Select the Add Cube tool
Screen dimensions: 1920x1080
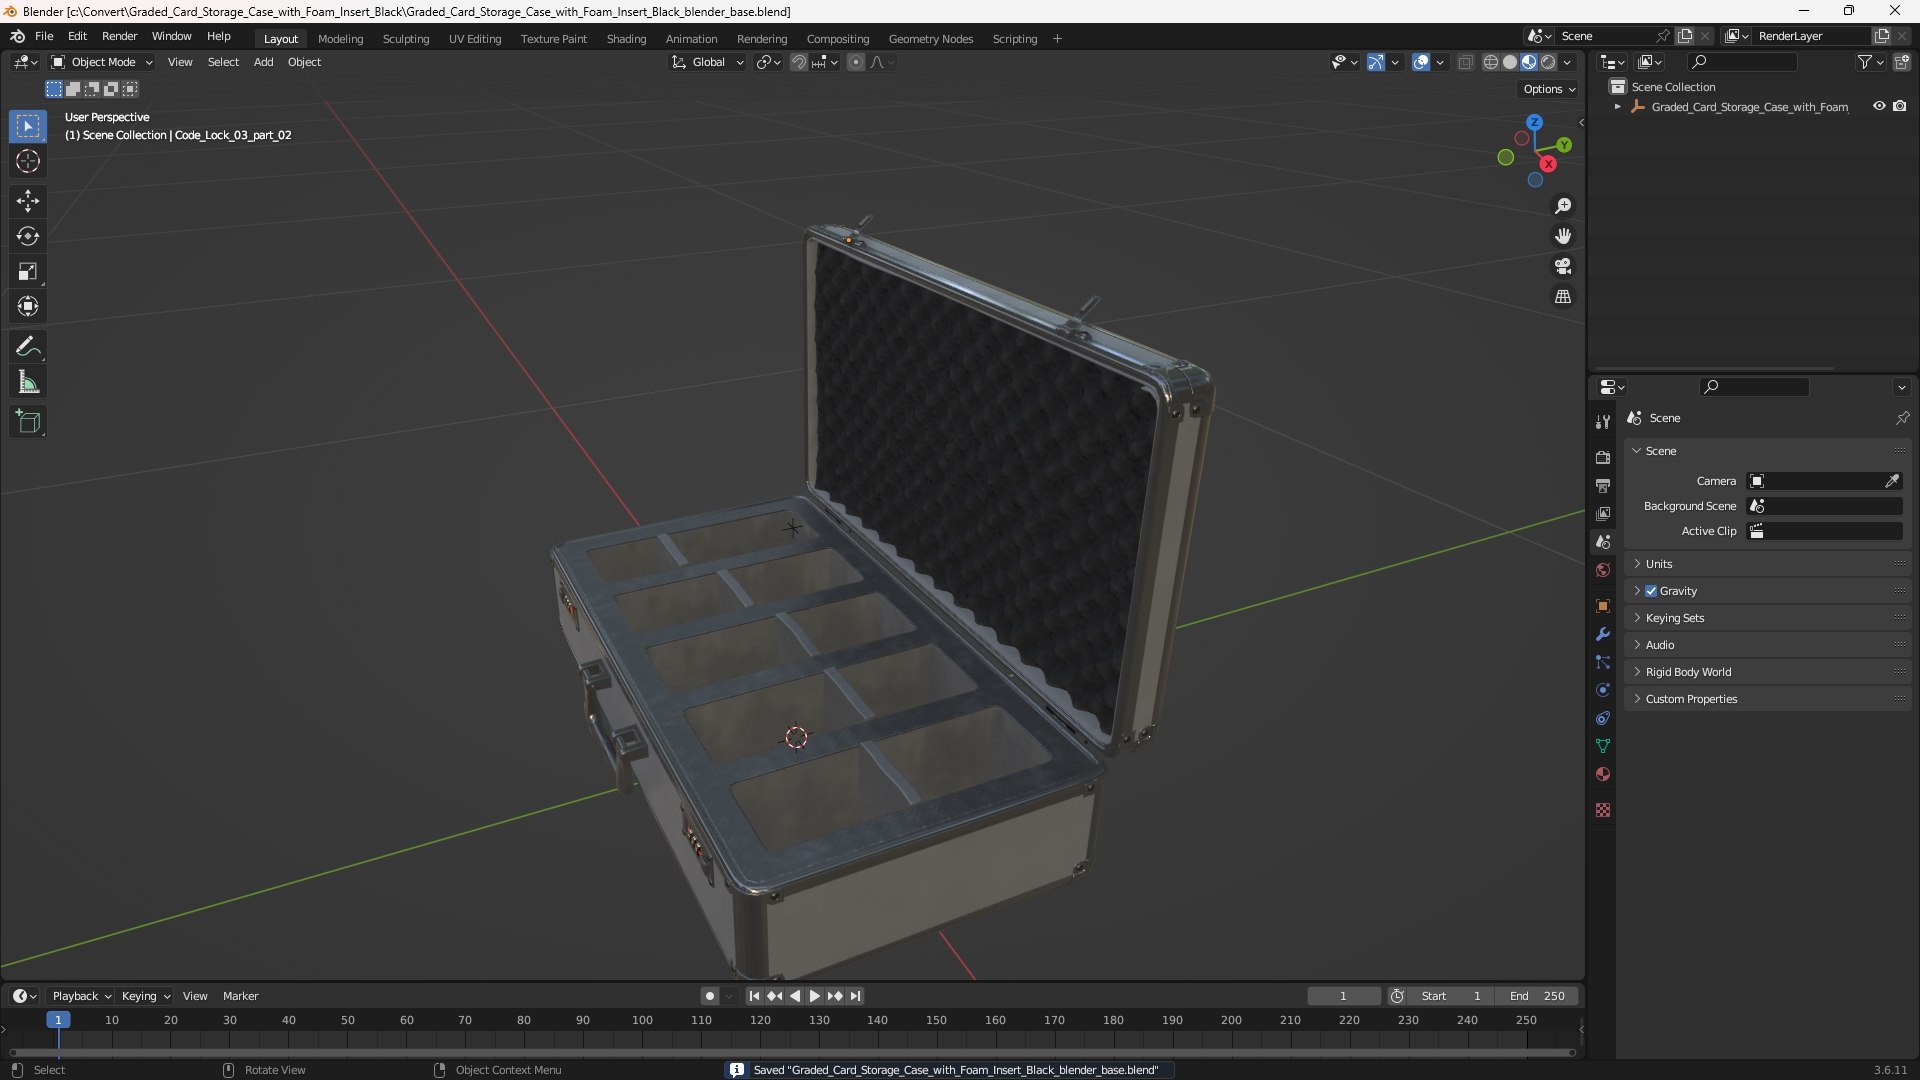(x=28, y=422)
